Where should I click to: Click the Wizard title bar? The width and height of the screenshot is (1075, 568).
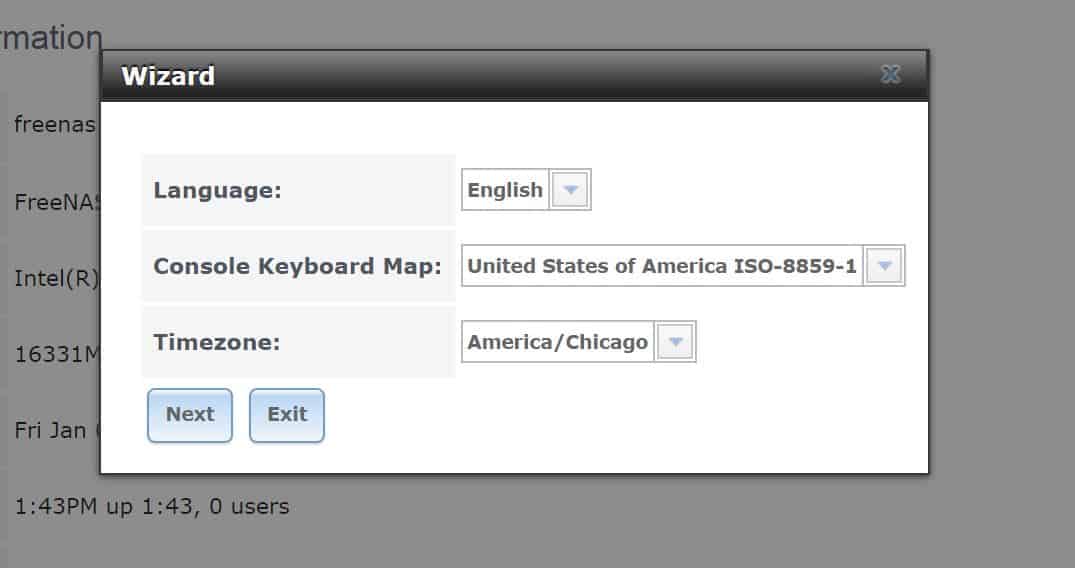click(514, 75)
